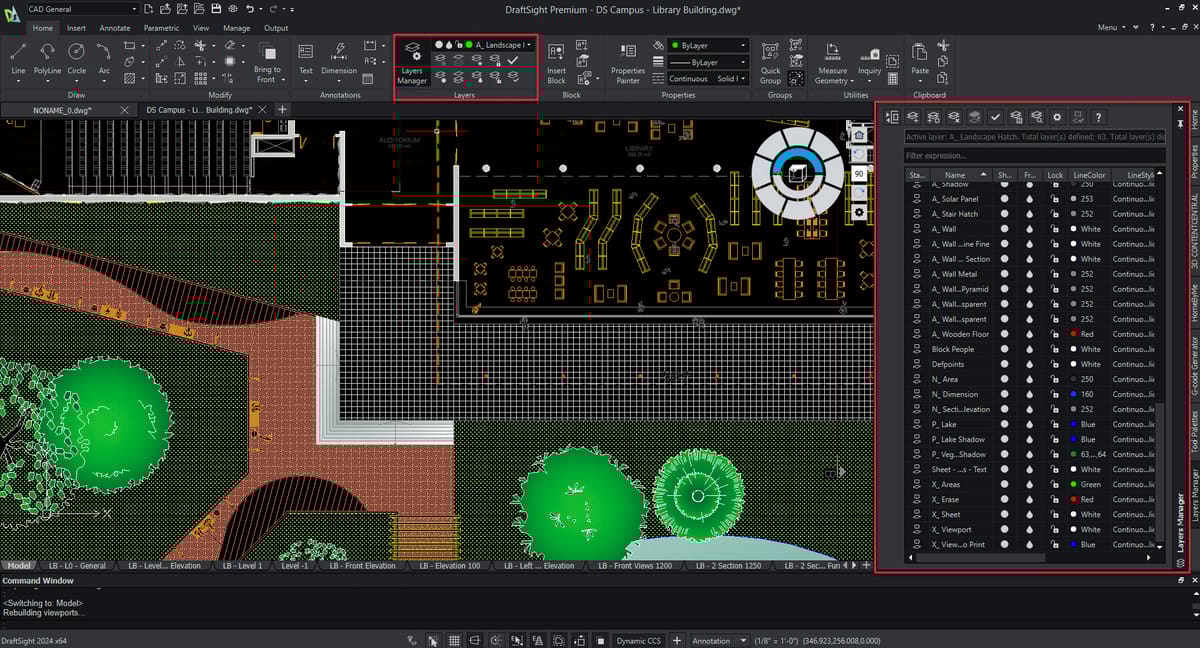Open the help icon in Layers Manager panel

tap(1098, 117)
